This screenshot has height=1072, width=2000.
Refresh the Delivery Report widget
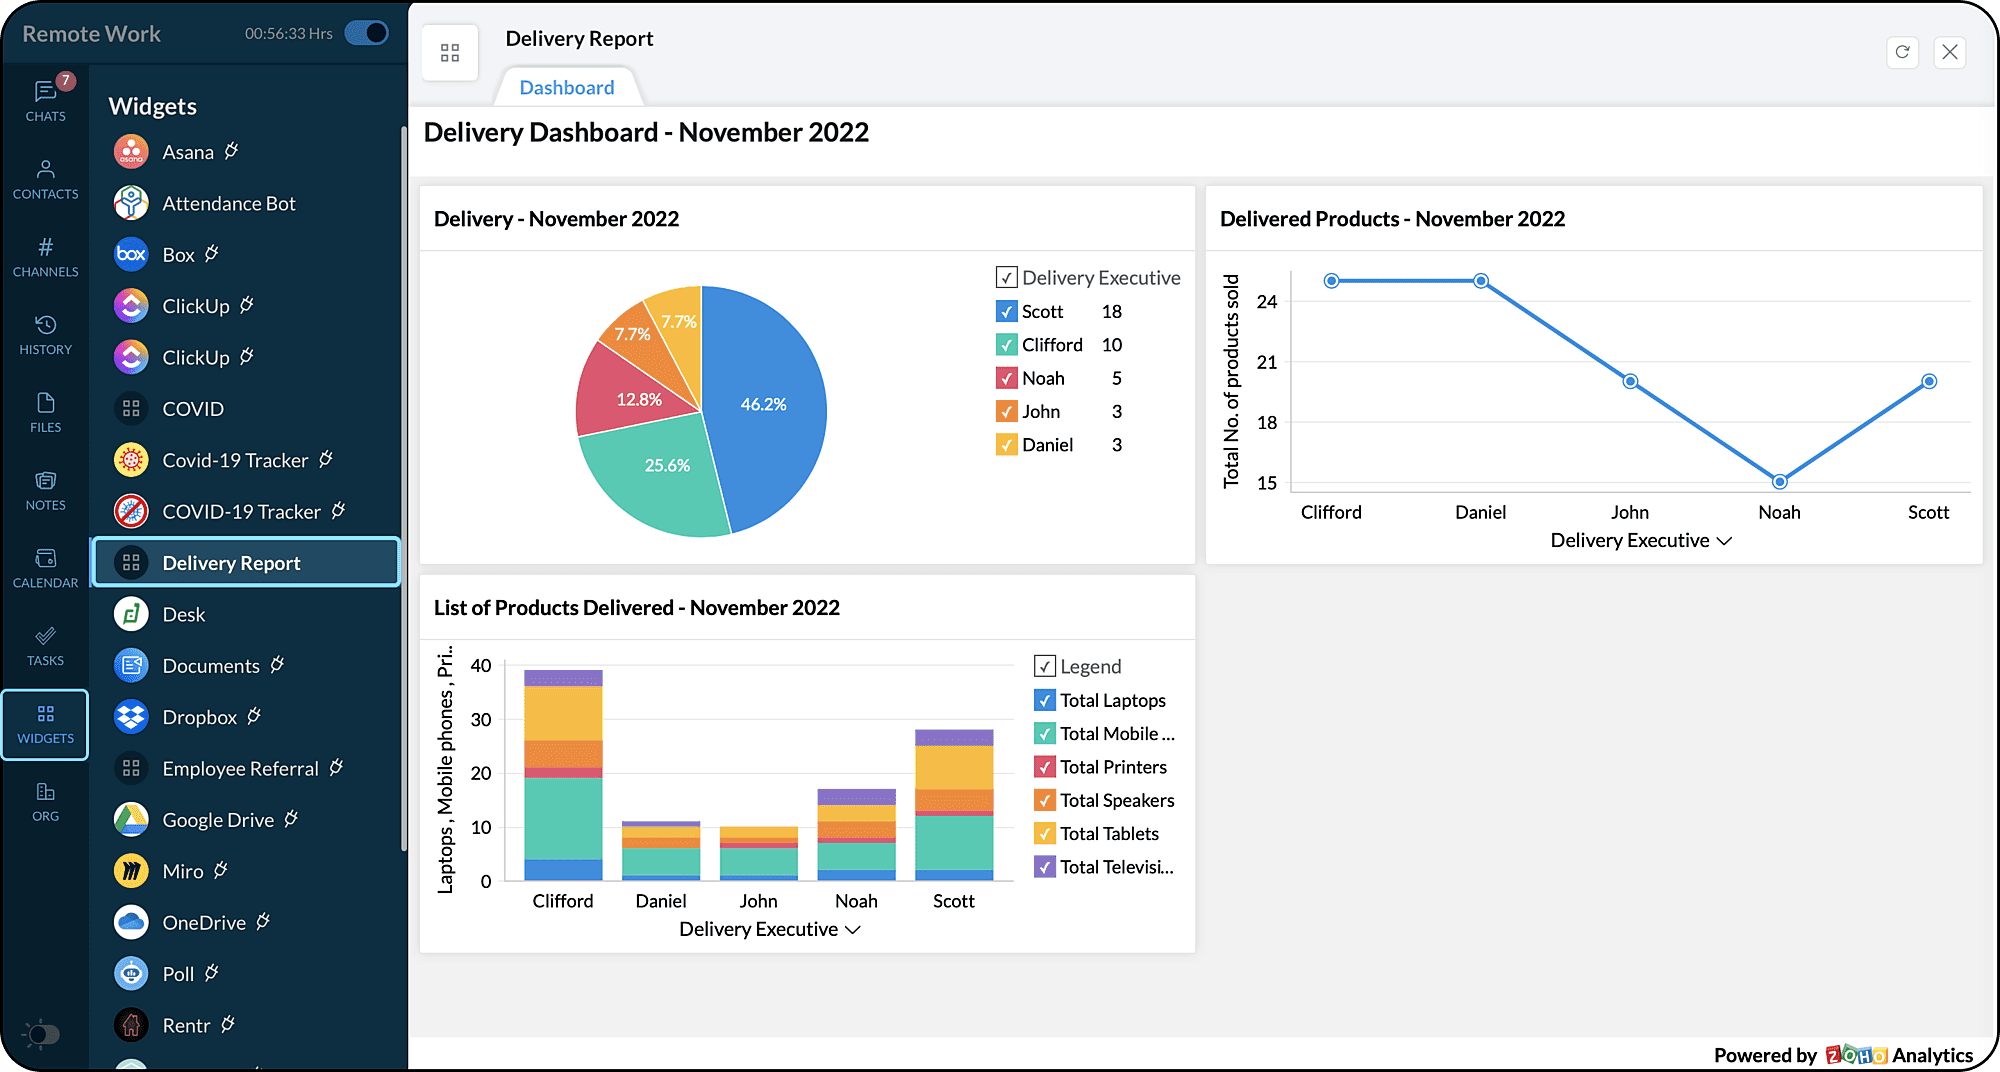1903,52
